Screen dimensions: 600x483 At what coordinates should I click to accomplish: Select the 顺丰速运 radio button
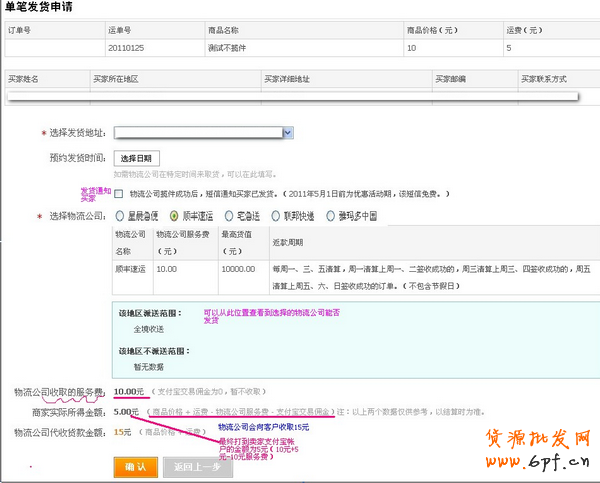pyautogui.click(x=174, y=216)
